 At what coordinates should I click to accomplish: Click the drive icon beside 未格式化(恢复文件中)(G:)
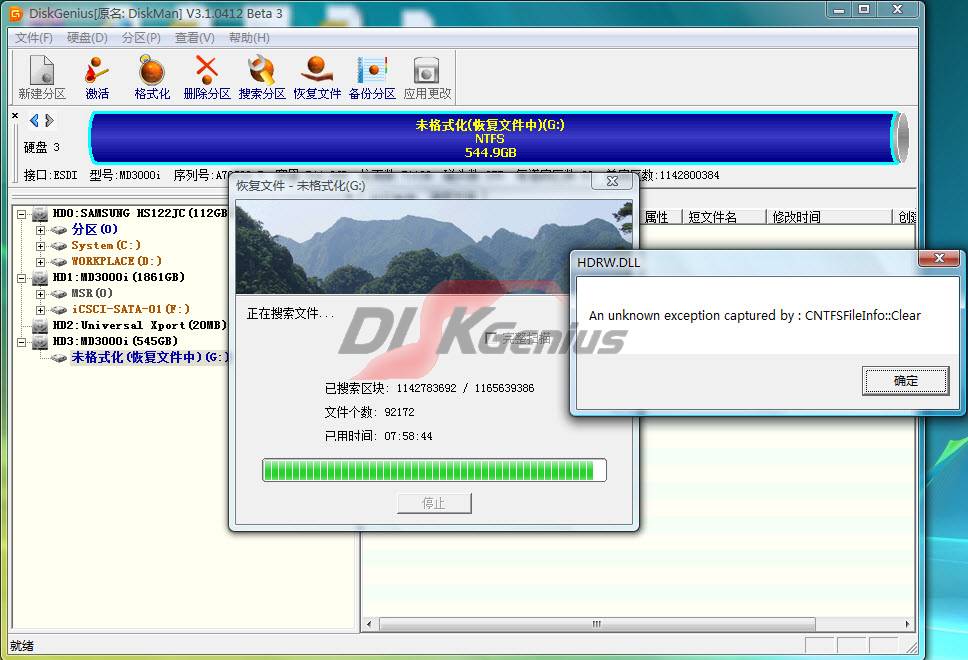click(x=59, y=358)
